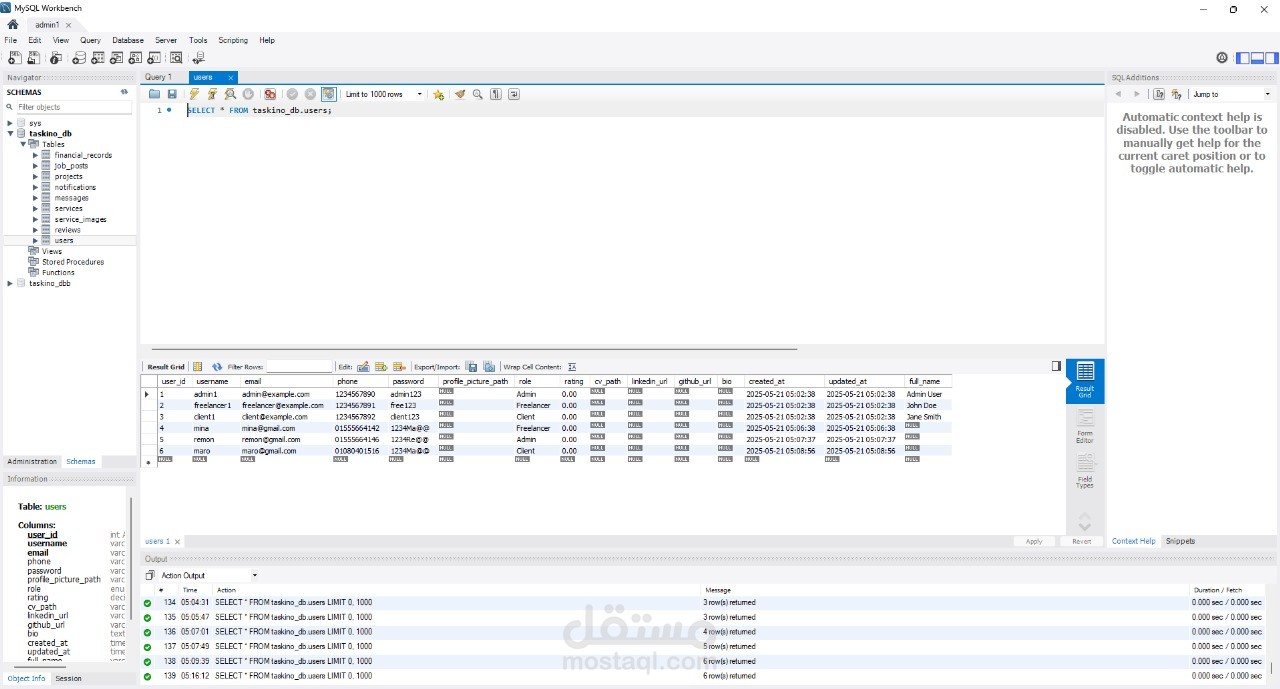Viewport: 1280px width, 689px height.
Task: Toggle auto-commit mode toolbar button
Action: [329, 94]
